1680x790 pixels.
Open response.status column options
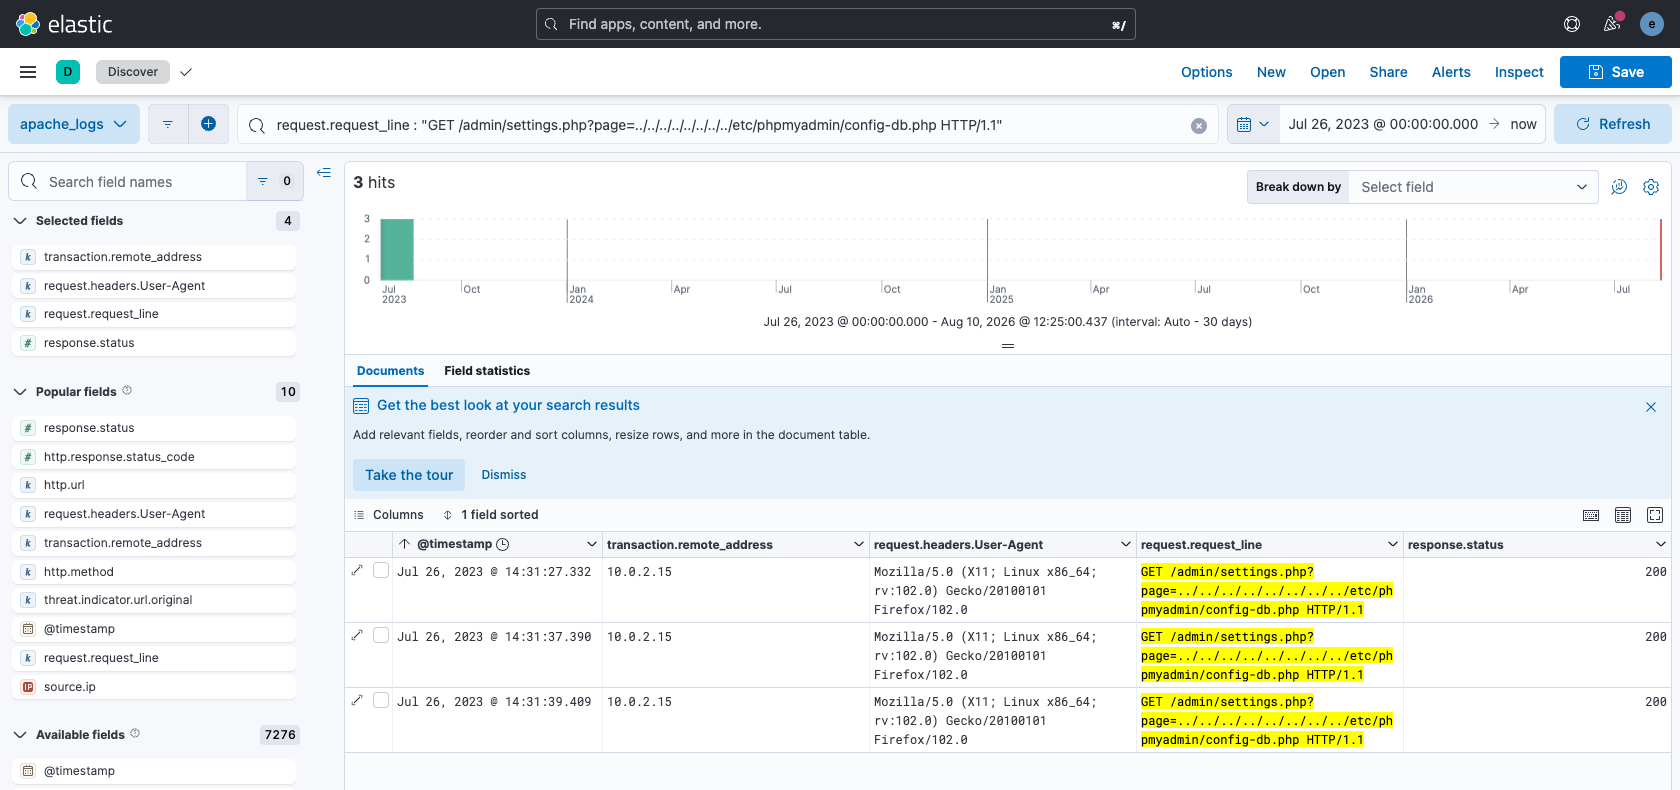tap(1660, 544)
